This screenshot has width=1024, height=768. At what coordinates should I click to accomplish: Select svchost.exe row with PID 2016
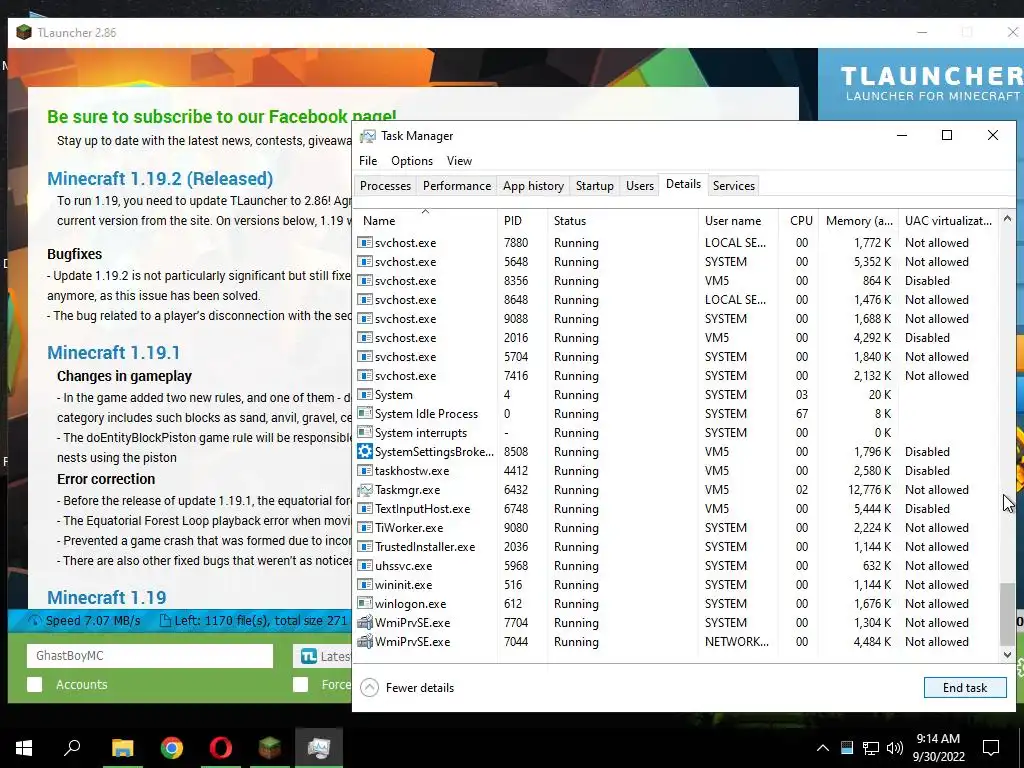tap(676, 338)
